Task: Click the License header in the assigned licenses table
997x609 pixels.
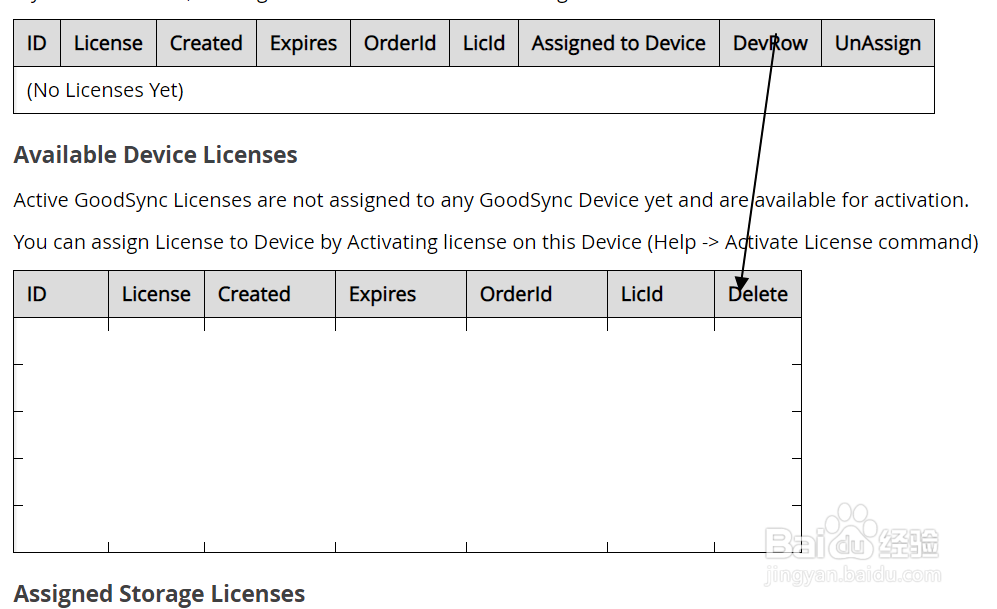Action: click(x=108, y=43)
